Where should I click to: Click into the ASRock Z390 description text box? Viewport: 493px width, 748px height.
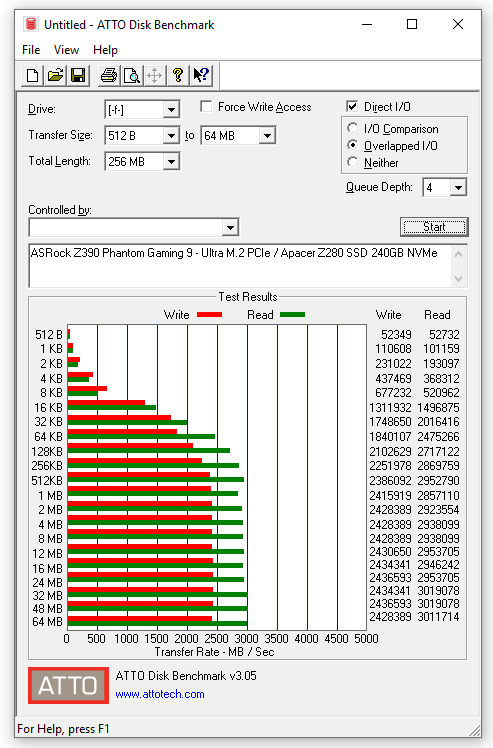240,266
